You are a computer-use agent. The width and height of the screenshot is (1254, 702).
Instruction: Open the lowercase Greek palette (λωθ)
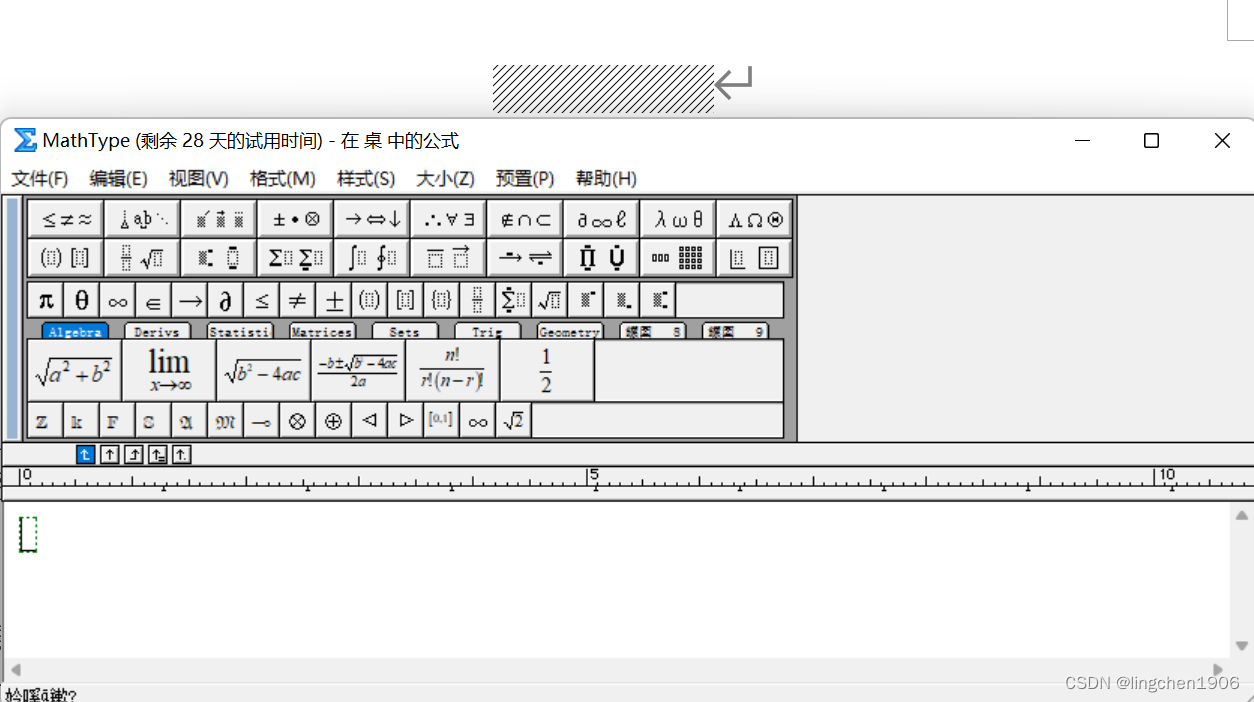pyautogui.click(x=678, y=219)
